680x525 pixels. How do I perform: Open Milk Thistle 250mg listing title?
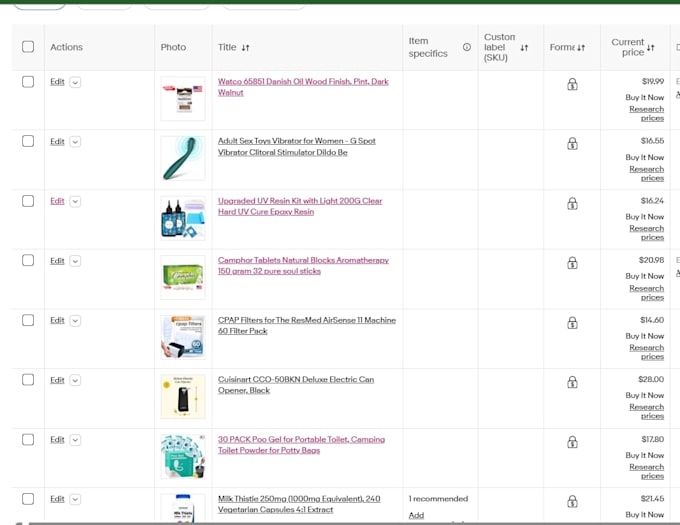tap(299, 504)
